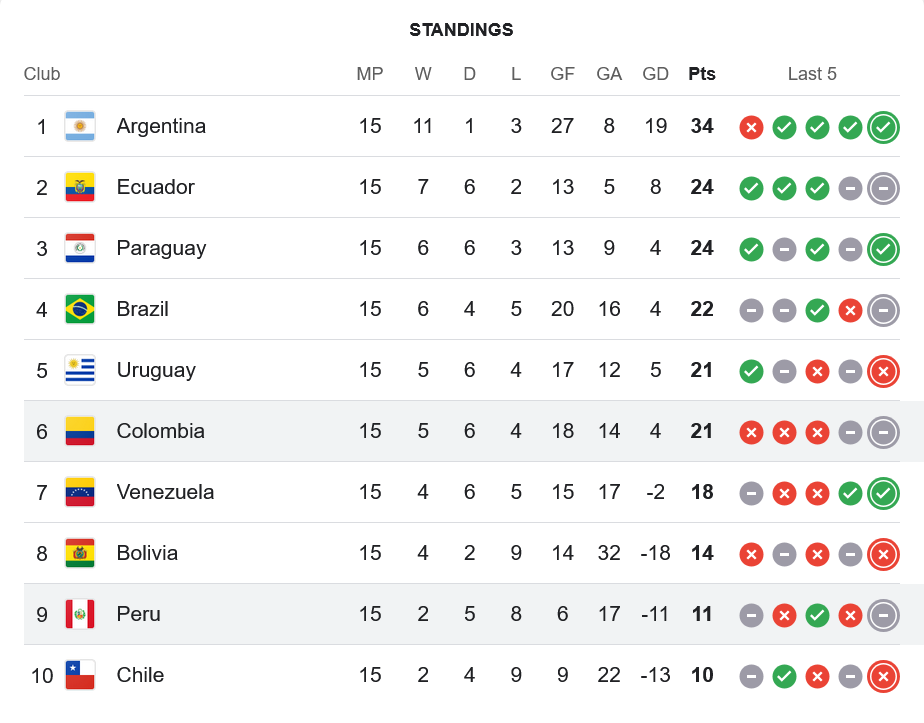Click the Bolivia flag icon

click(x=80, y=554)
